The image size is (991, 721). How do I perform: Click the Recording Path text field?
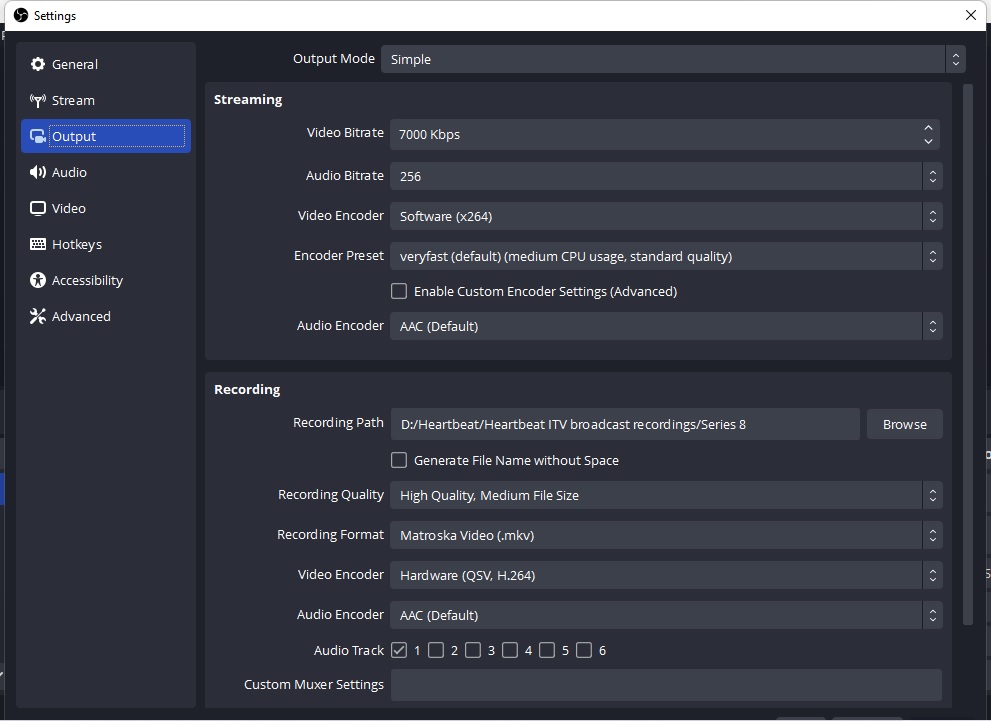(625, 425)
